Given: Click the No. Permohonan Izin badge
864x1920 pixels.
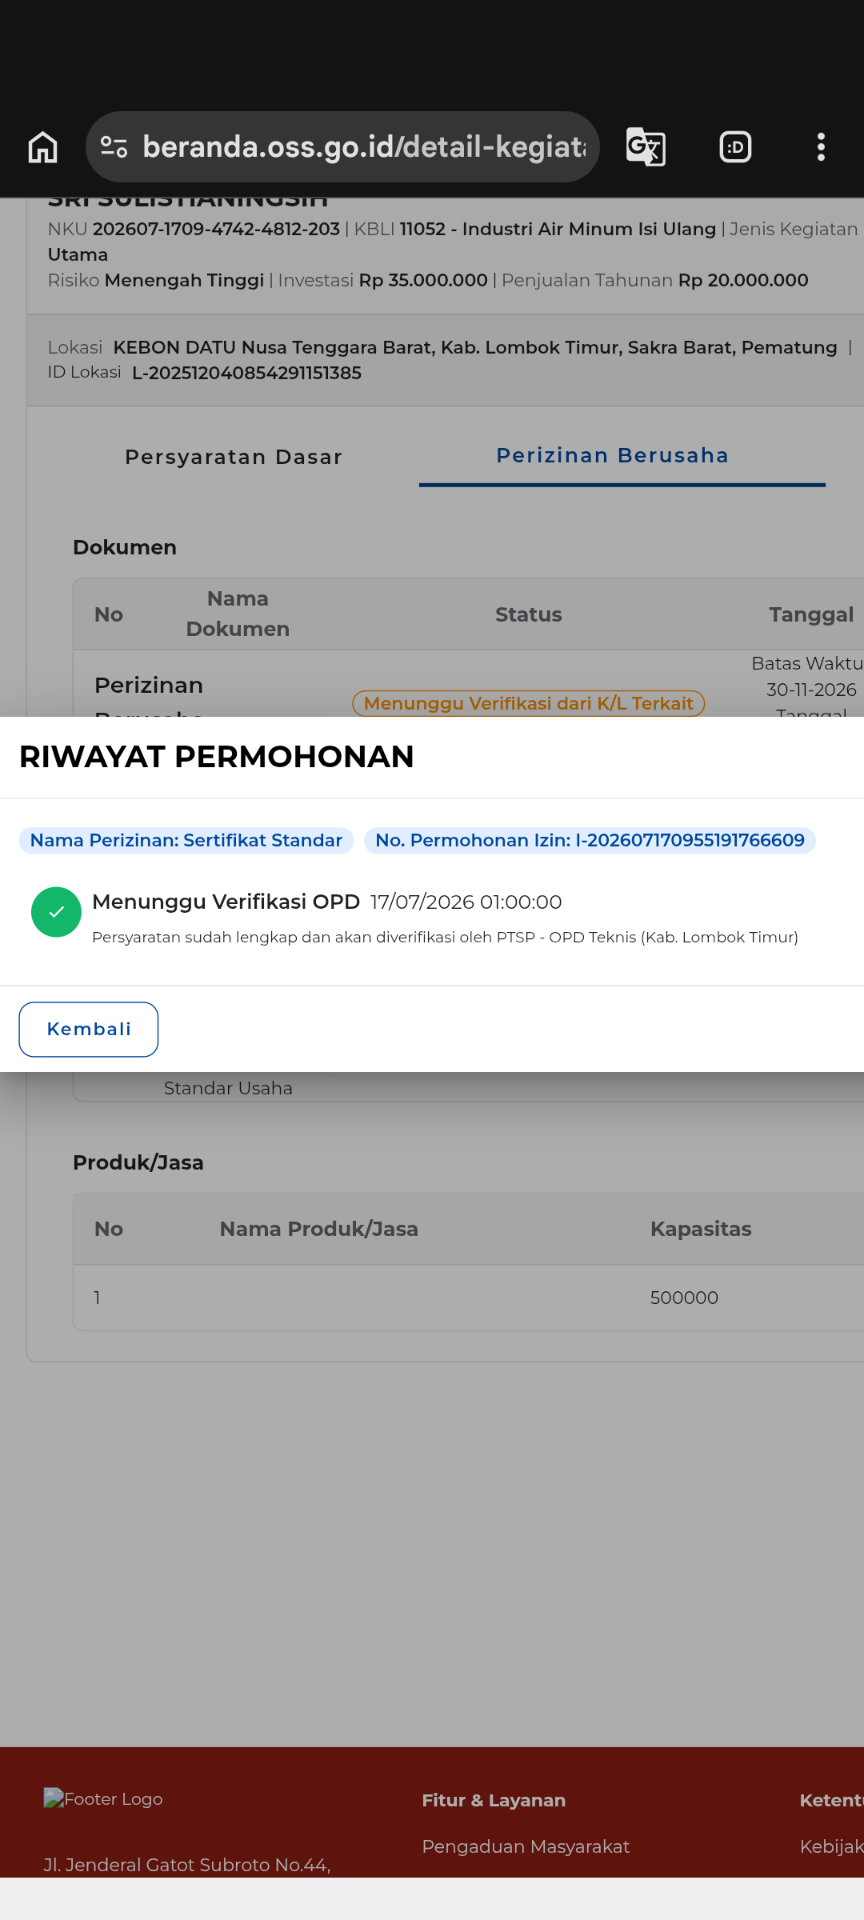Looking at the screenshot, I should click(x=590, y=840).
